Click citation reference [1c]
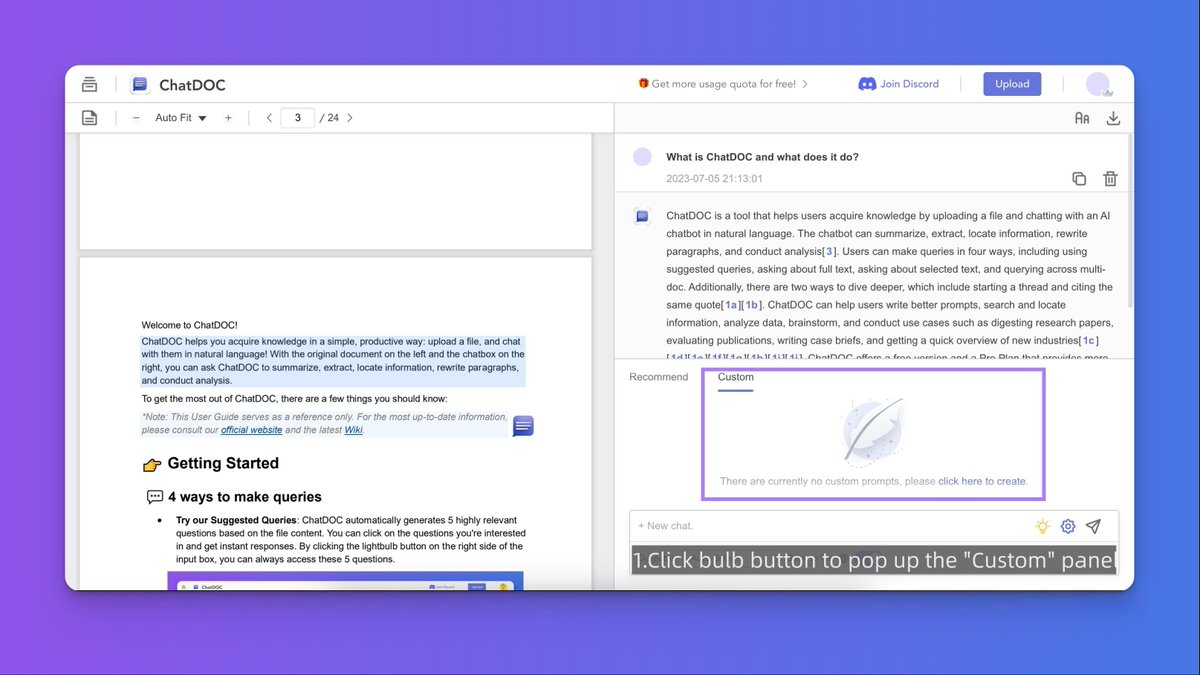Screen dimensions: 1200x675 click(1090, 341)
